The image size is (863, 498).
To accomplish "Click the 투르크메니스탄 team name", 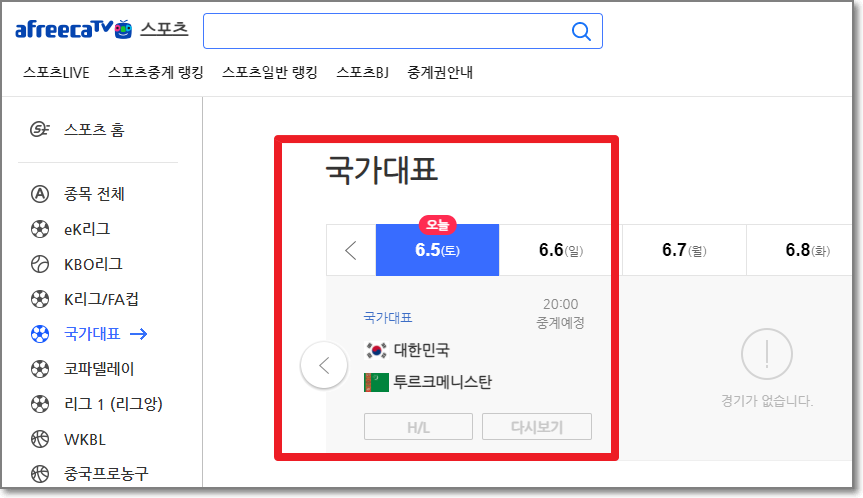I will click(443, 382).
